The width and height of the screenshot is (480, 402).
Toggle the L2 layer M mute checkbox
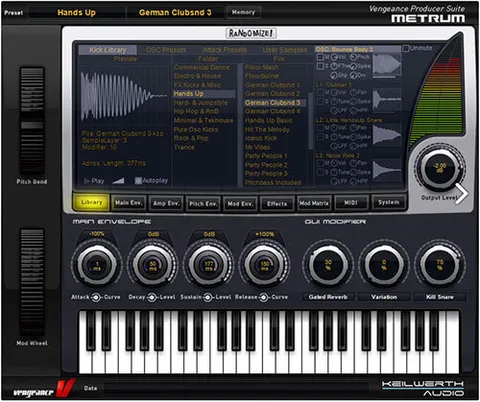coord(320,128)
